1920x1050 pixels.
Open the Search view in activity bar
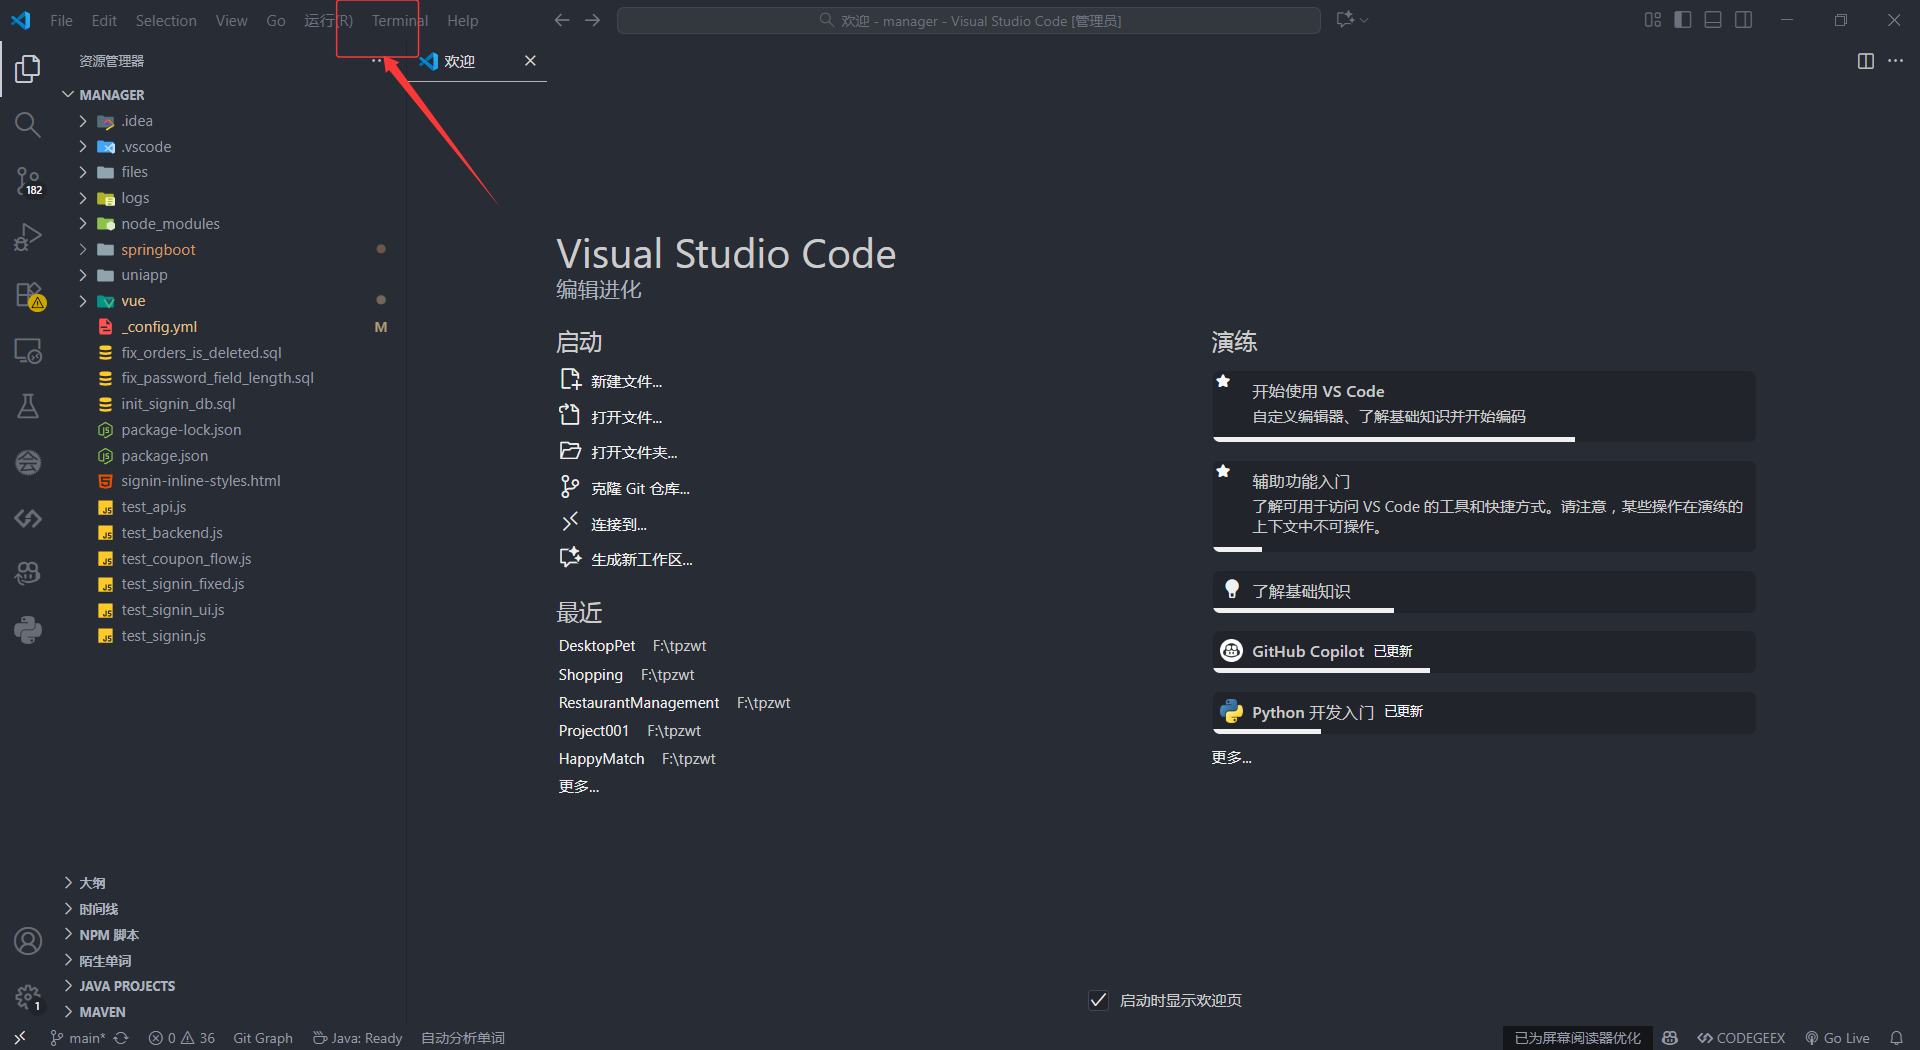click(x=28, y=124)
